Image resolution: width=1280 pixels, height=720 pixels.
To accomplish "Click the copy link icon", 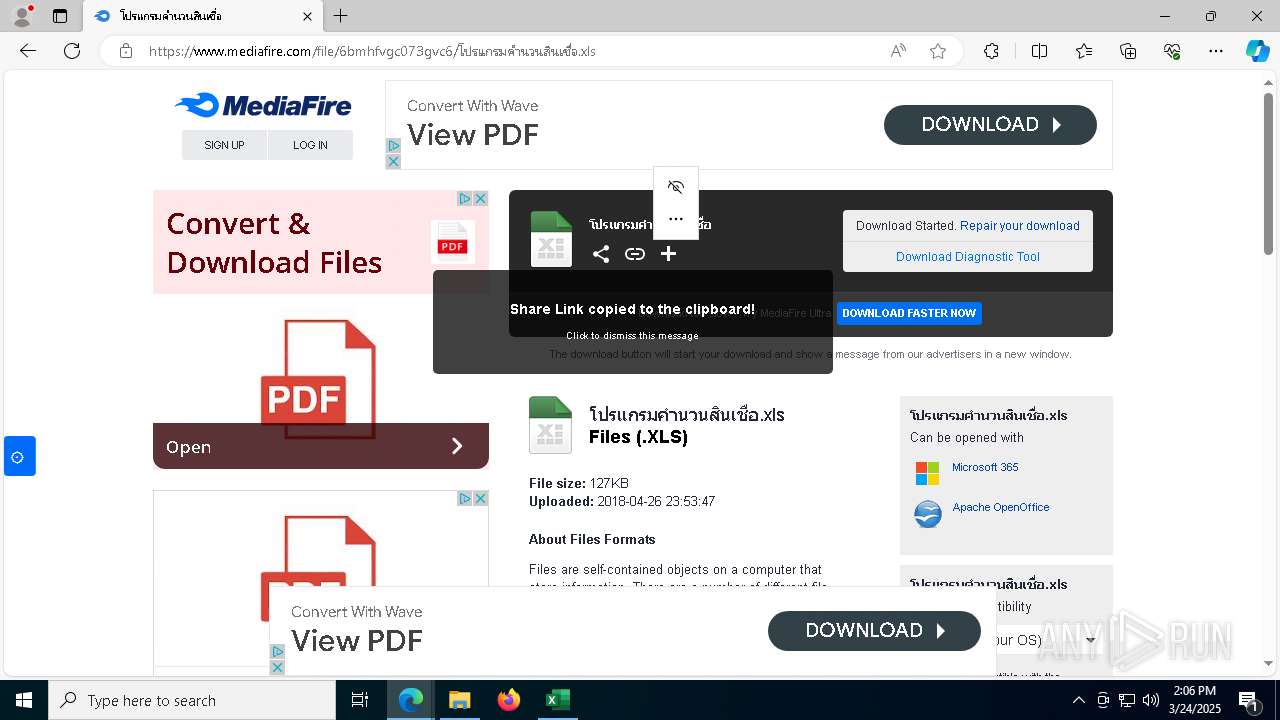I will pyautogui.click(x=635, y=254).
